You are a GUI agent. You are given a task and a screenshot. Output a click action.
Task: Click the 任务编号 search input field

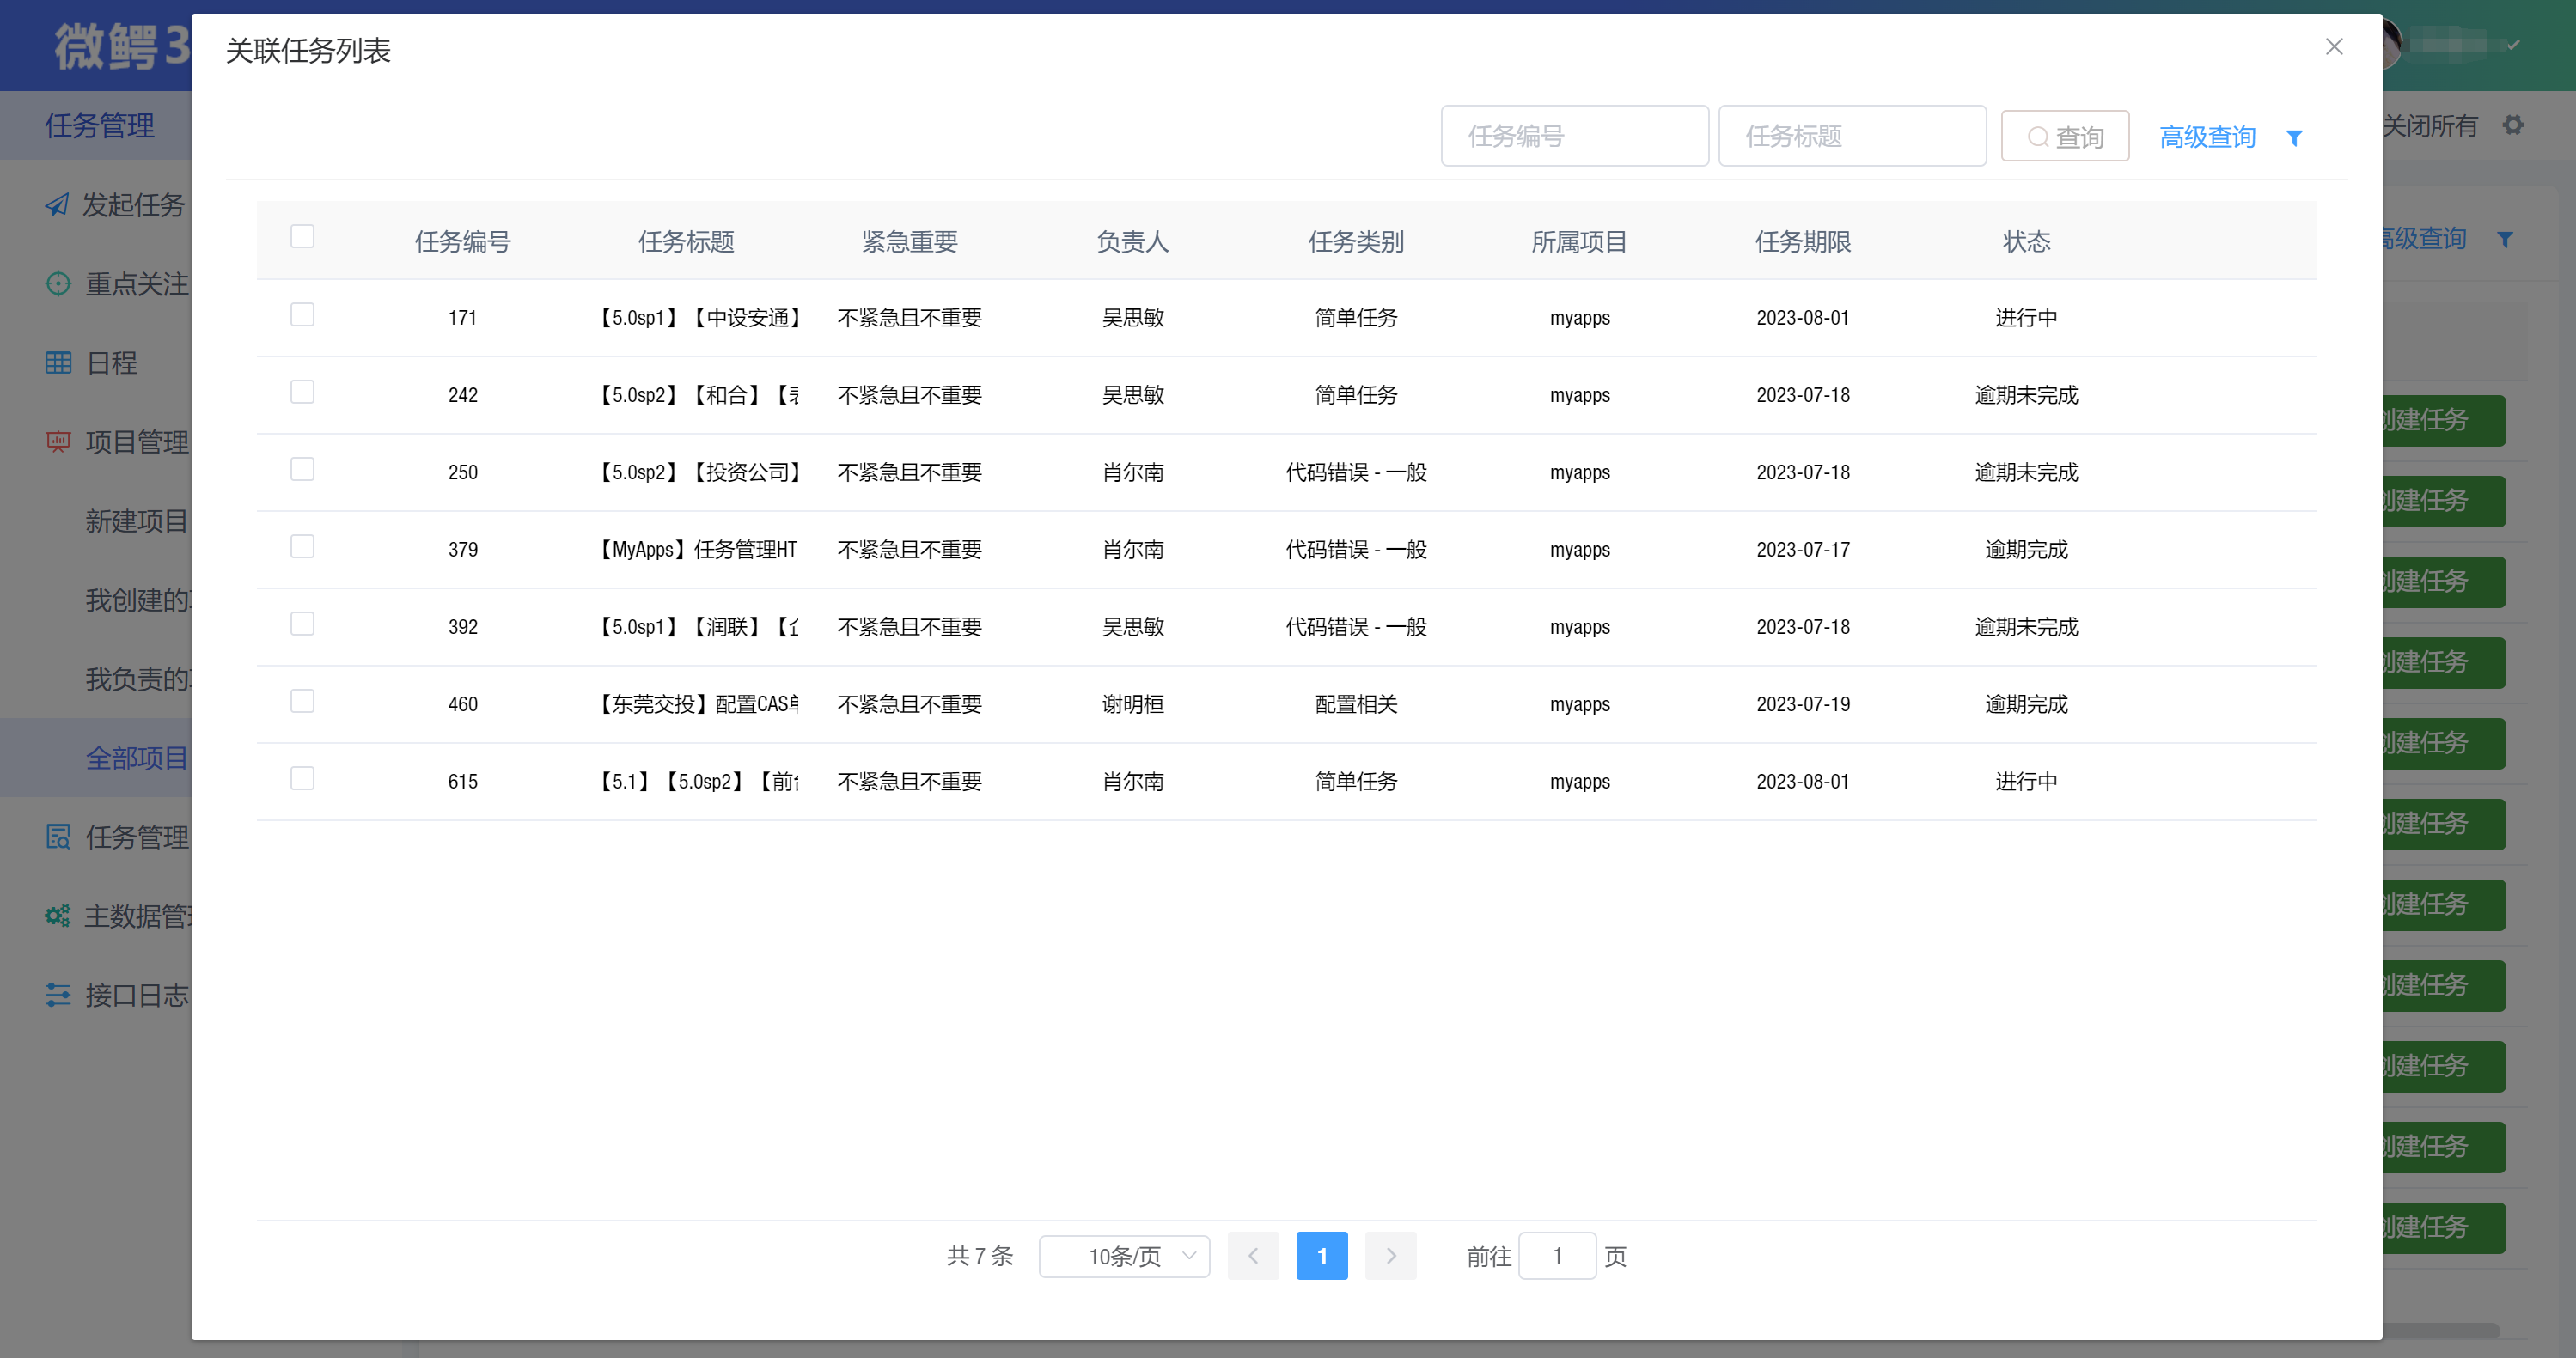click(x=1574, y=136)
